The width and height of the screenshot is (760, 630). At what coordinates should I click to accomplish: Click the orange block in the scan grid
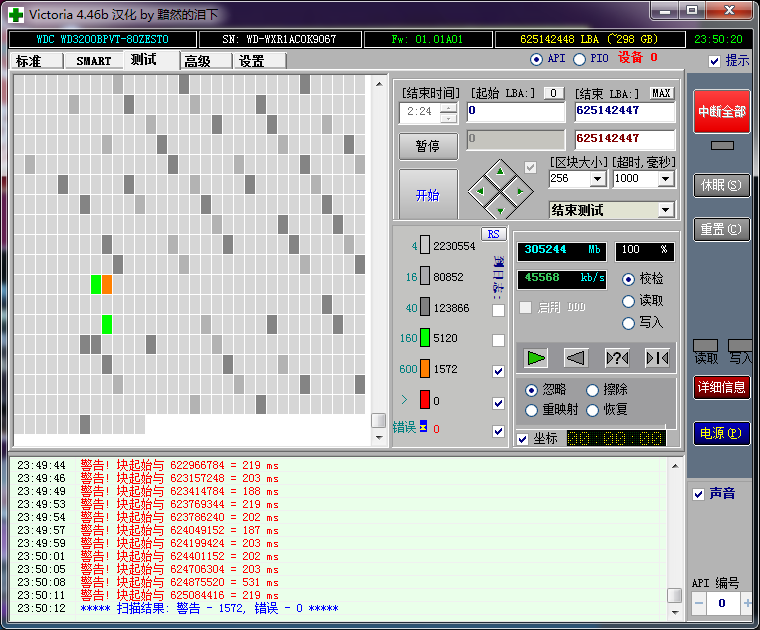point(107,284)
